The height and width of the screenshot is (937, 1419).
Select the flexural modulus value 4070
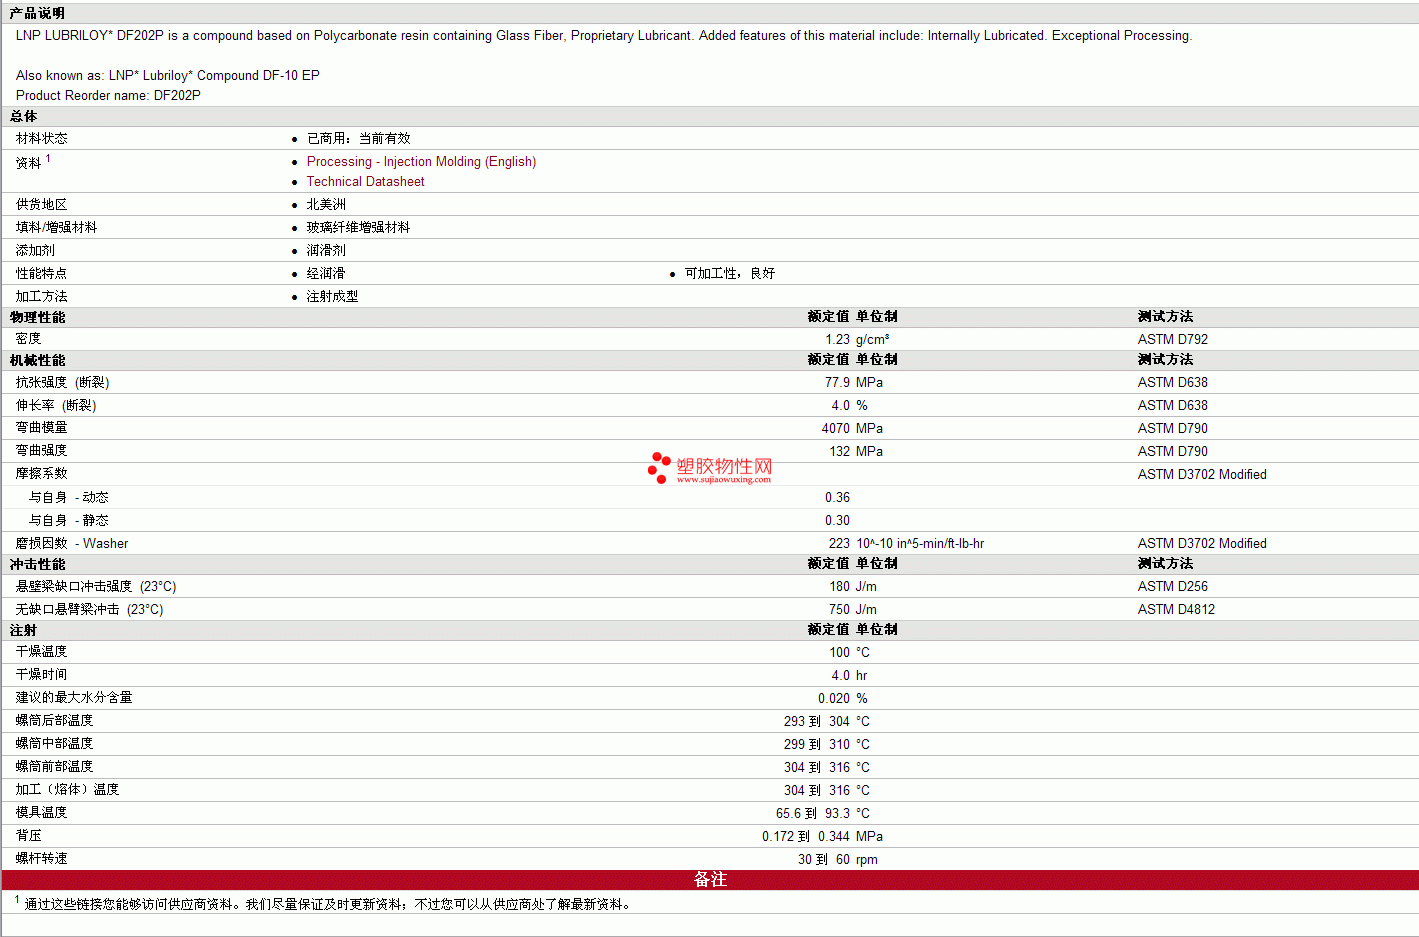tap(836, 429)
